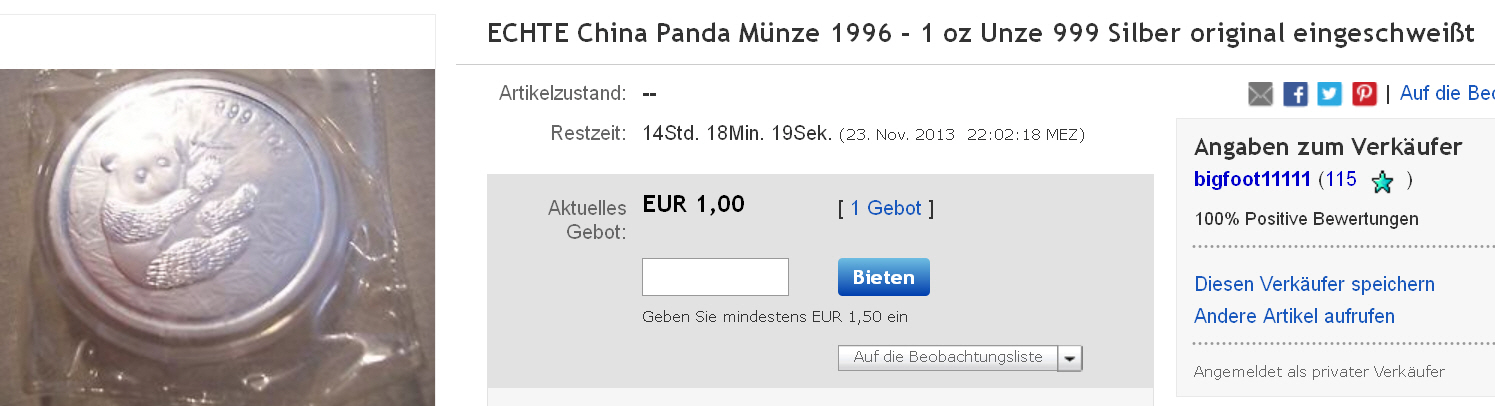Focus the bid amount input field

pos(715,277)
